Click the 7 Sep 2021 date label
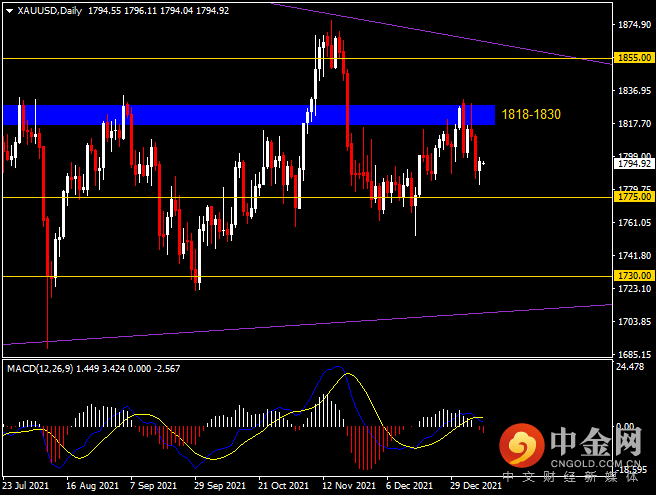This screenshot has height=495, width=656. coord(153,486)
